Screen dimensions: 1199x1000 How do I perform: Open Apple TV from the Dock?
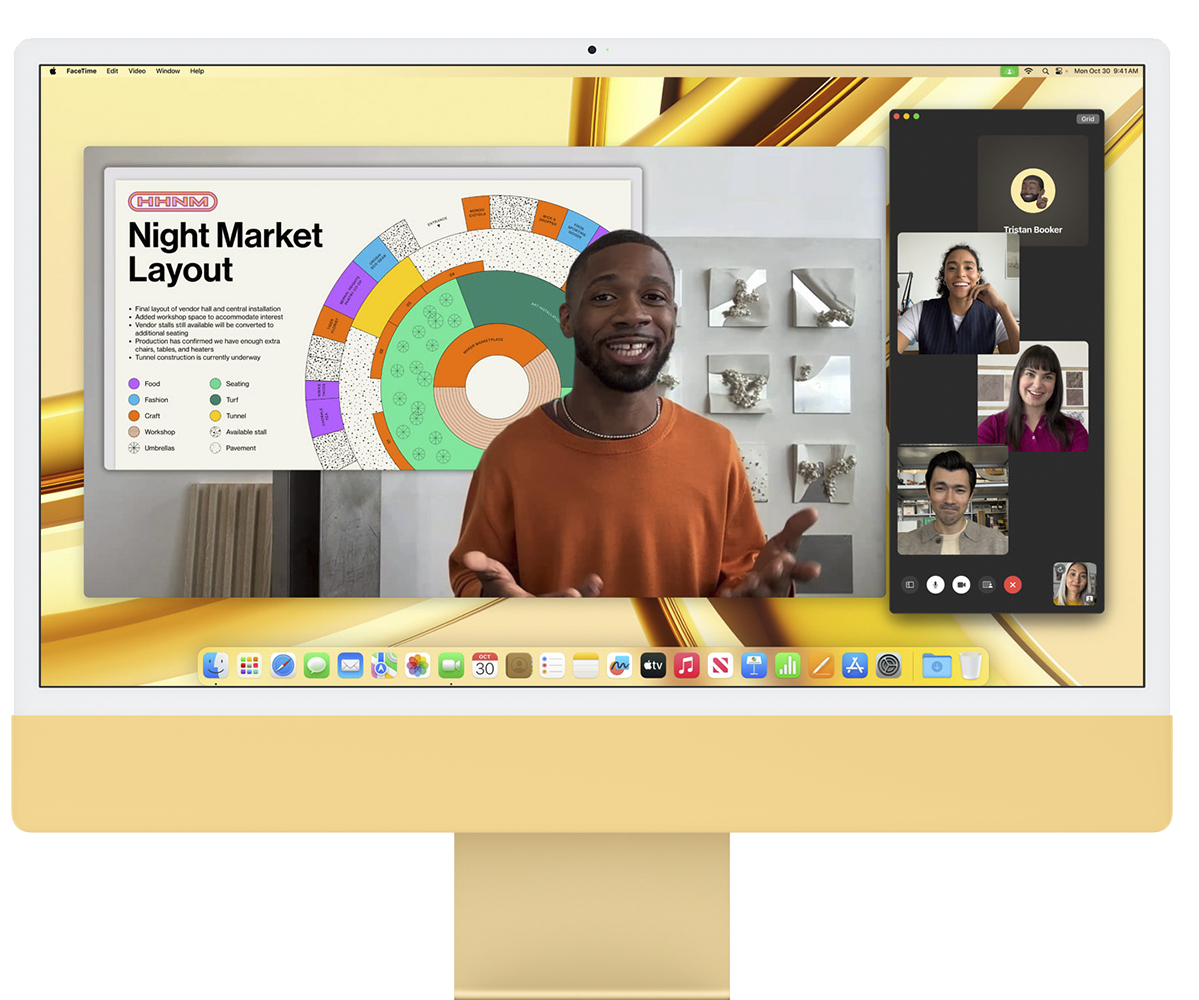pos(653,666)
